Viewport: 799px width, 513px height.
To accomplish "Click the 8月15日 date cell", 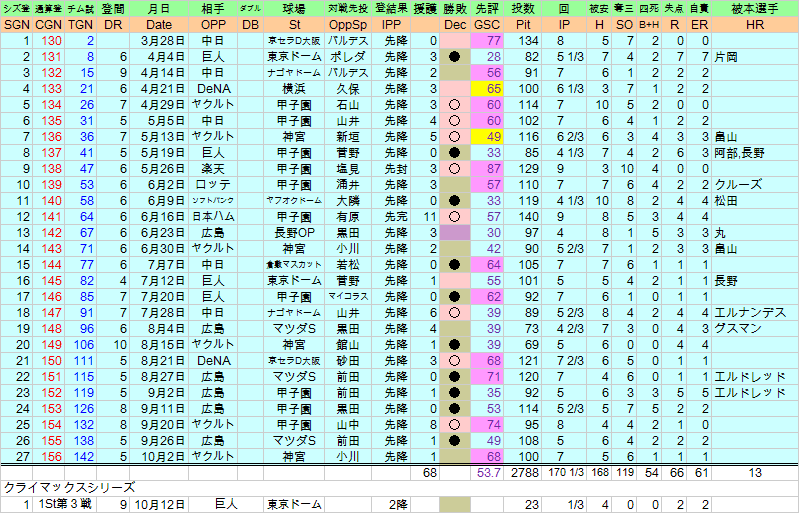I will [158, 344].
